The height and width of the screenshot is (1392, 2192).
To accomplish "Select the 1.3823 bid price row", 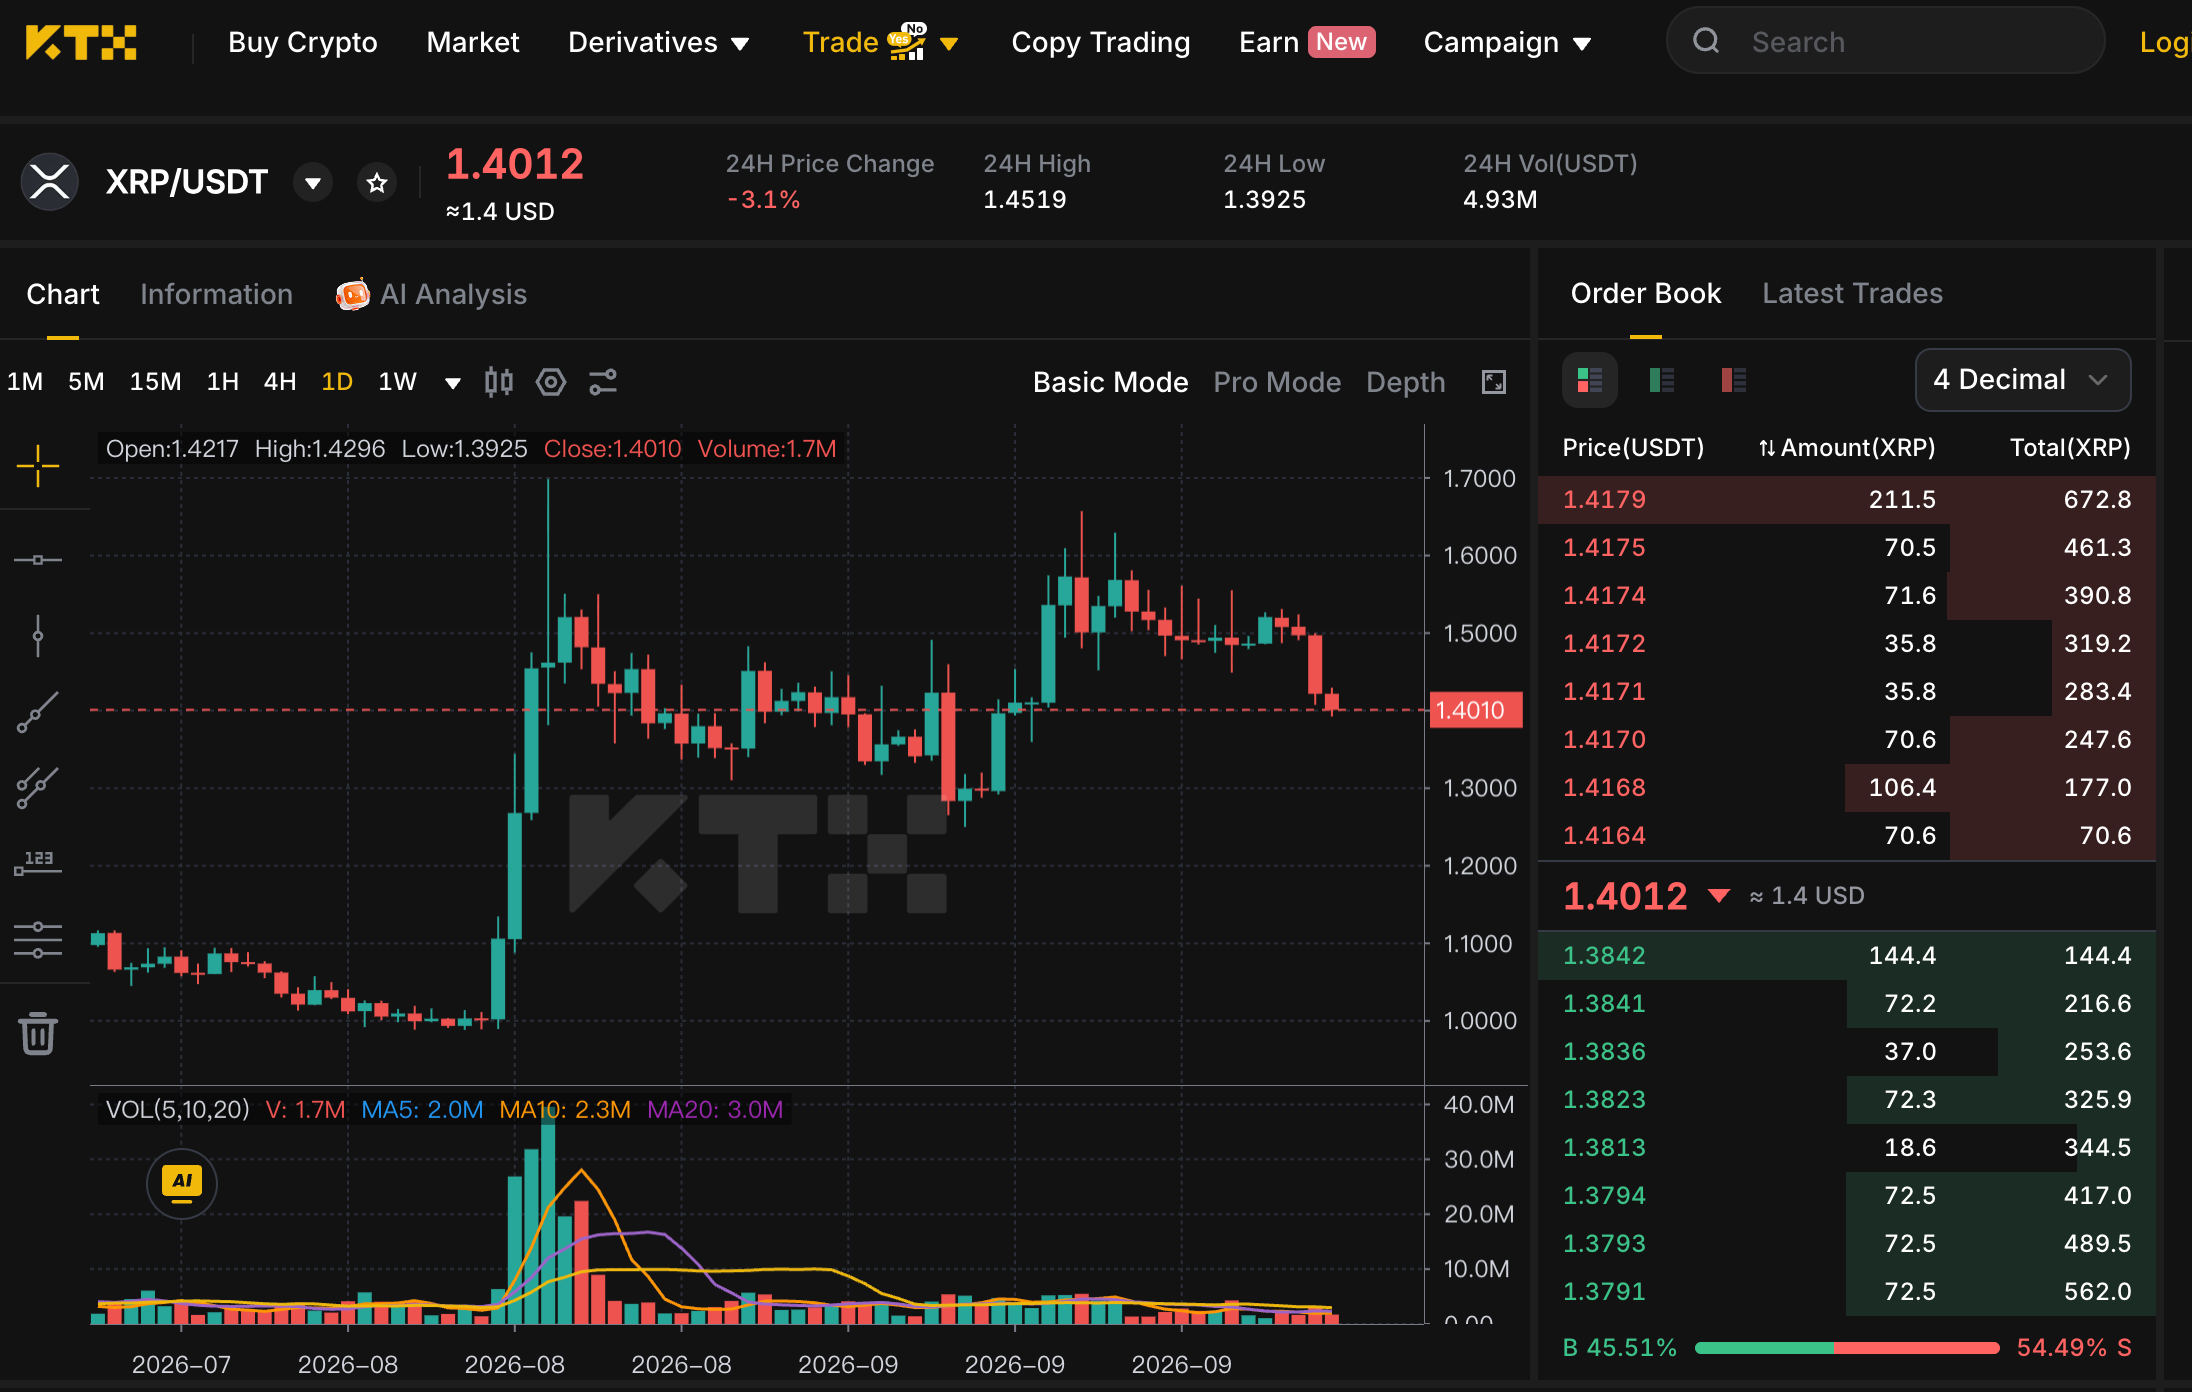I will tap(1847, 1100).
